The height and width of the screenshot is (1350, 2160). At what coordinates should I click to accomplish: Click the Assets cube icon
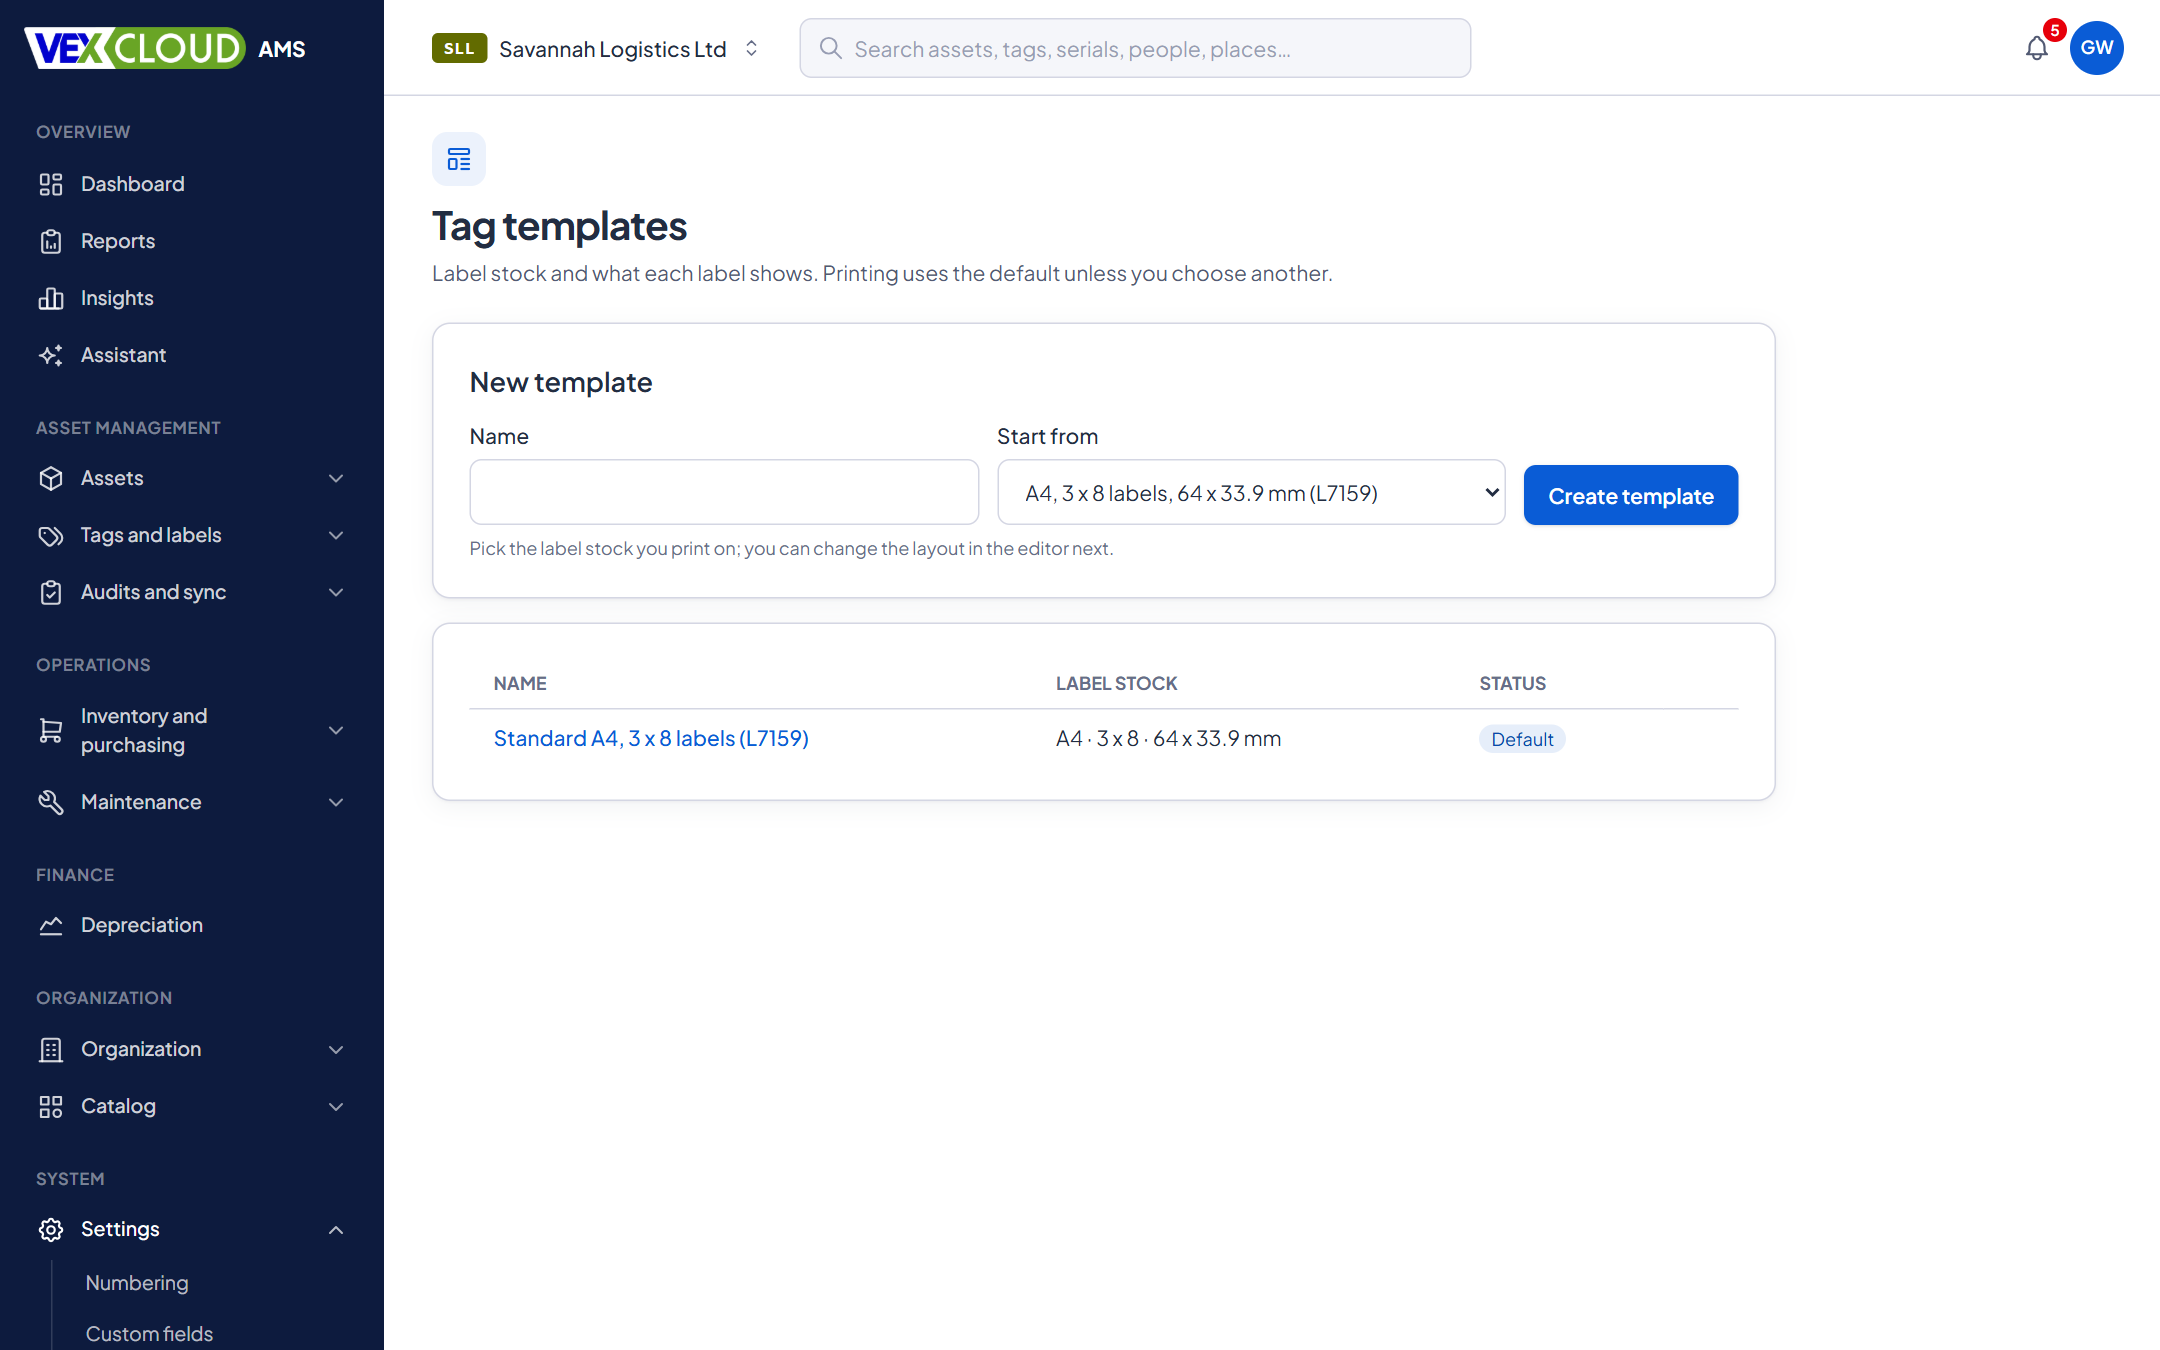(51, 478)
